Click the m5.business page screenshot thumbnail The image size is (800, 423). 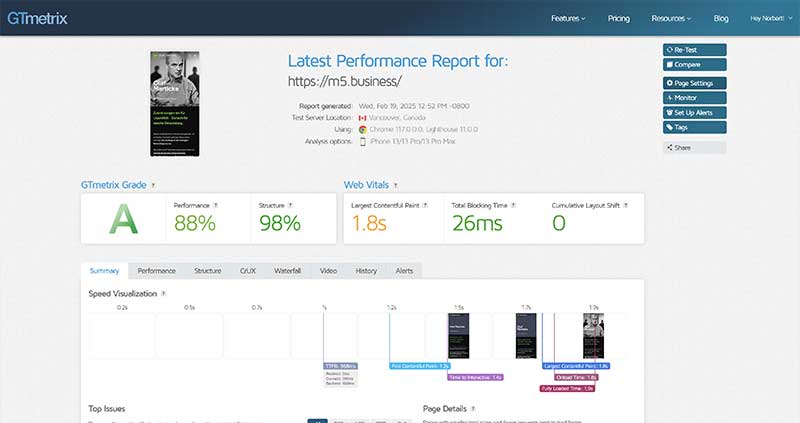(174, 103)
